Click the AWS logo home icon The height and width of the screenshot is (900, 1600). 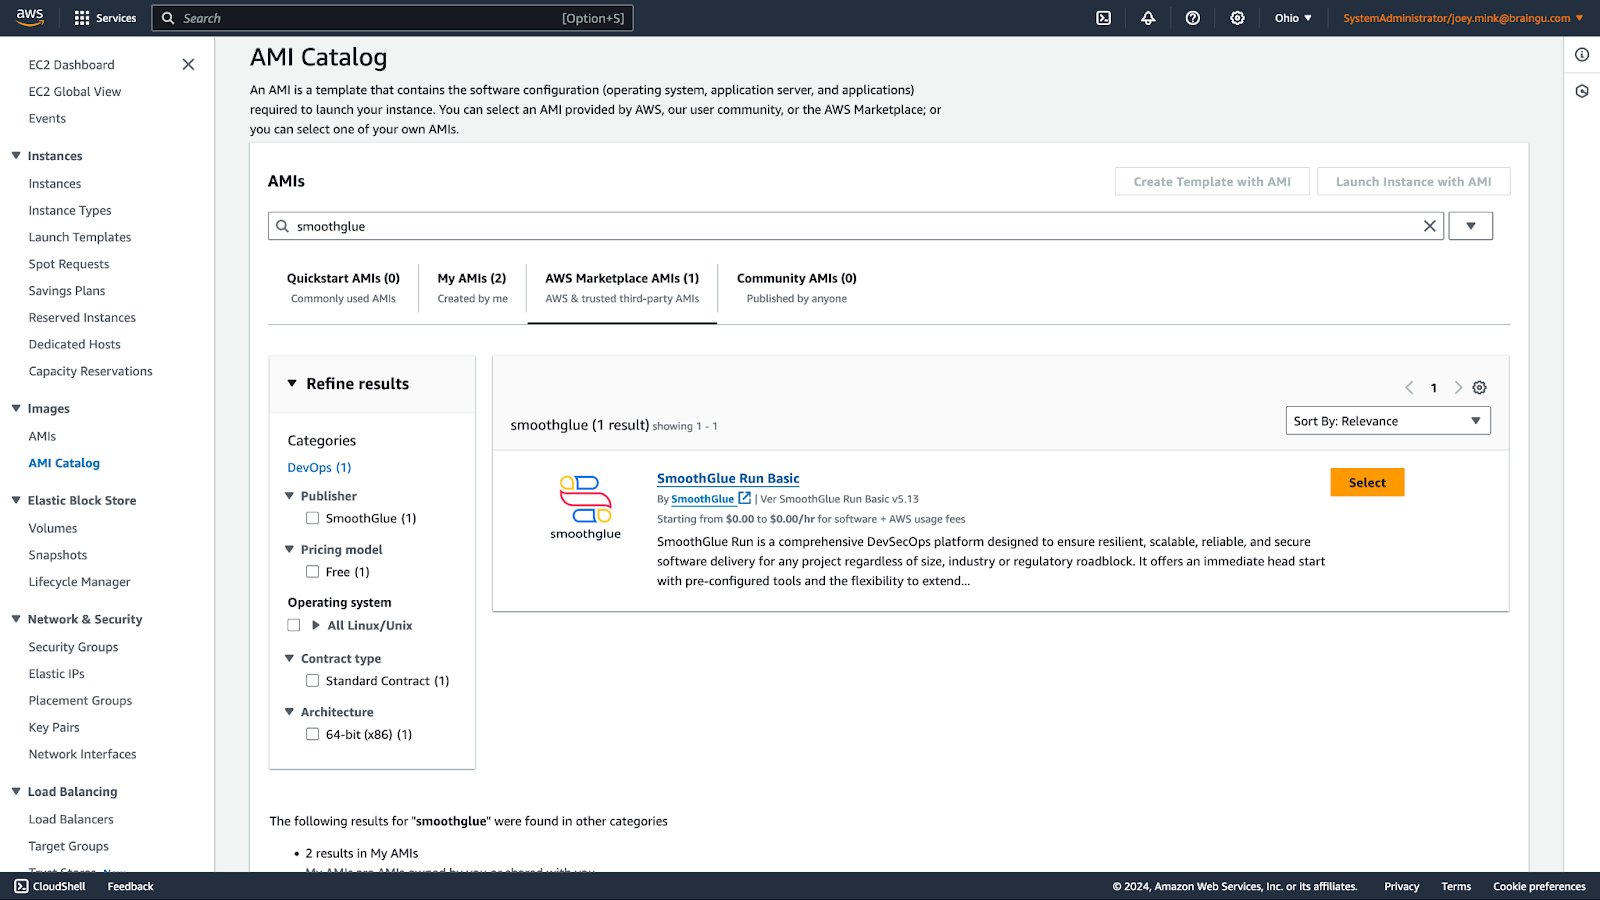pyautogui.click(x=30, y=17)
